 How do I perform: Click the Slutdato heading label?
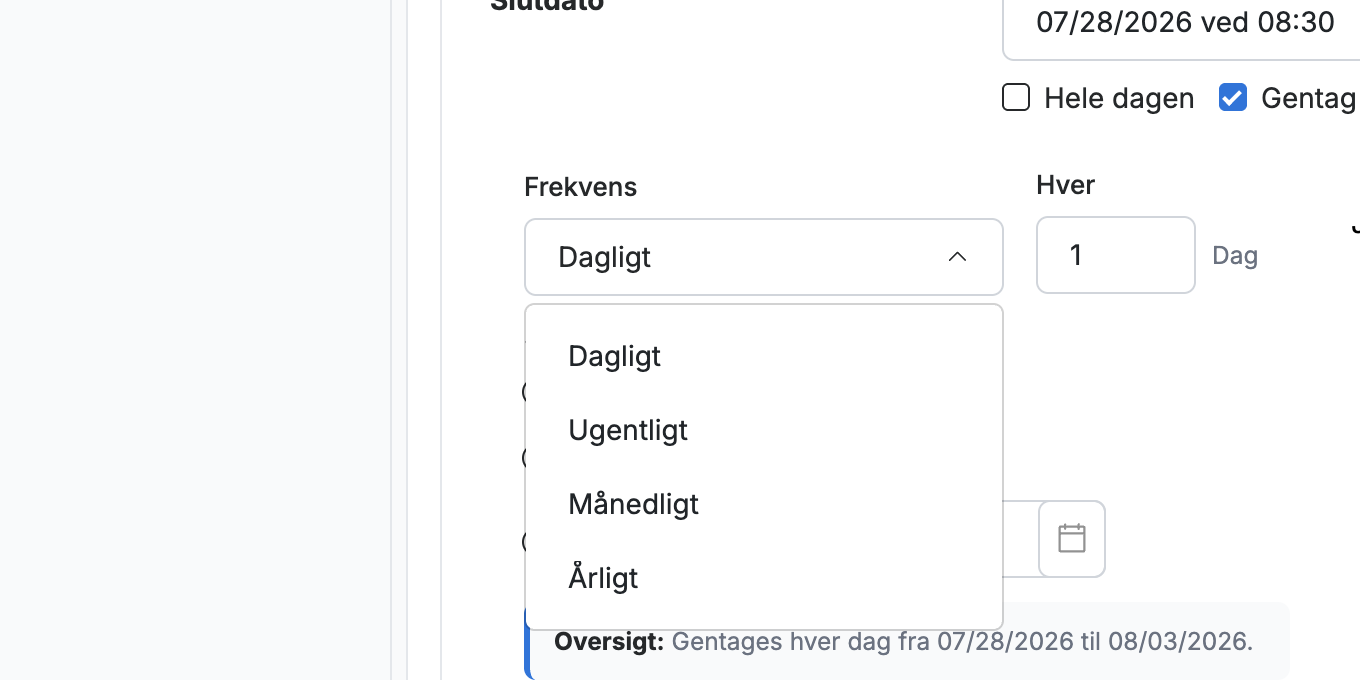(x=547, y=5)
